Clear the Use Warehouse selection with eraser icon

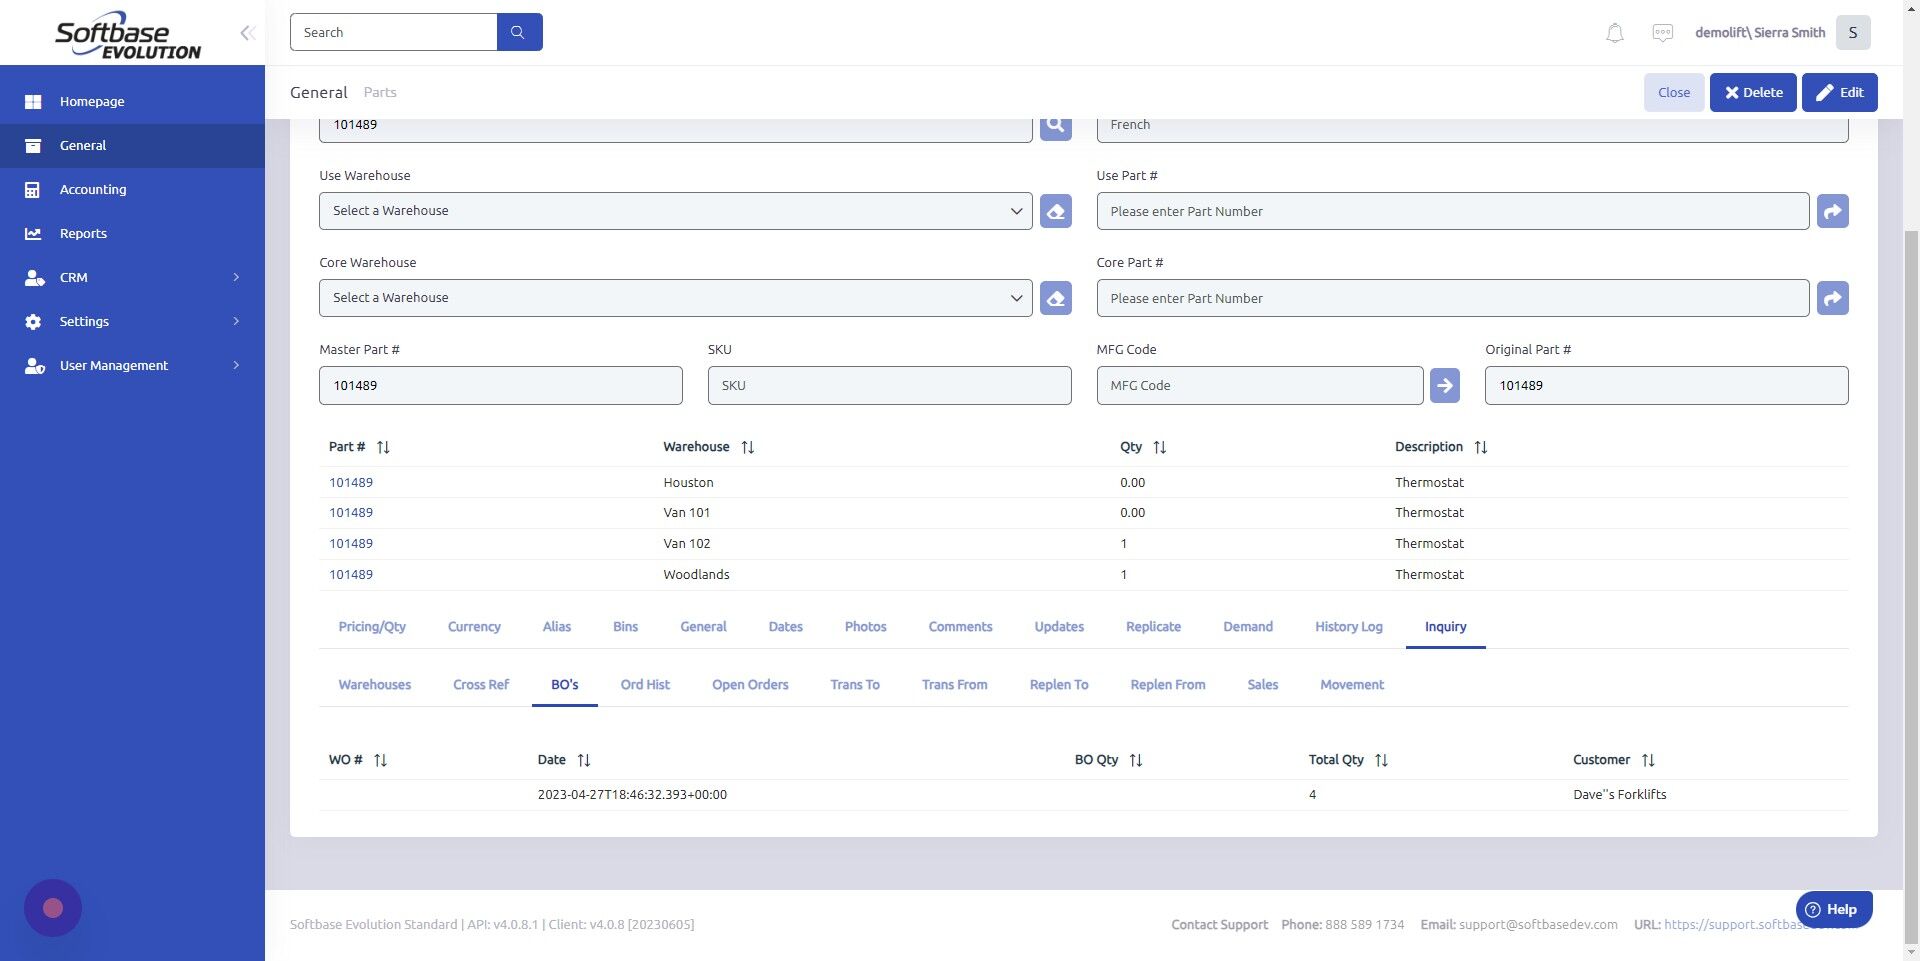tap(1055, 211)
